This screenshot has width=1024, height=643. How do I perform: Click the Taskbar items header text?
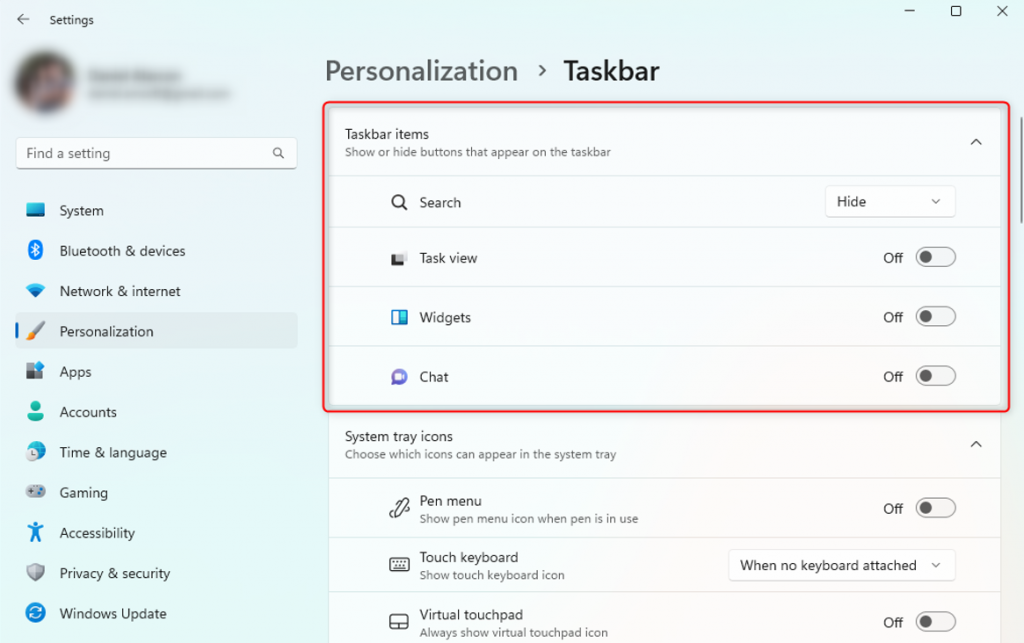pyautogui.click(x=387, y=134)
